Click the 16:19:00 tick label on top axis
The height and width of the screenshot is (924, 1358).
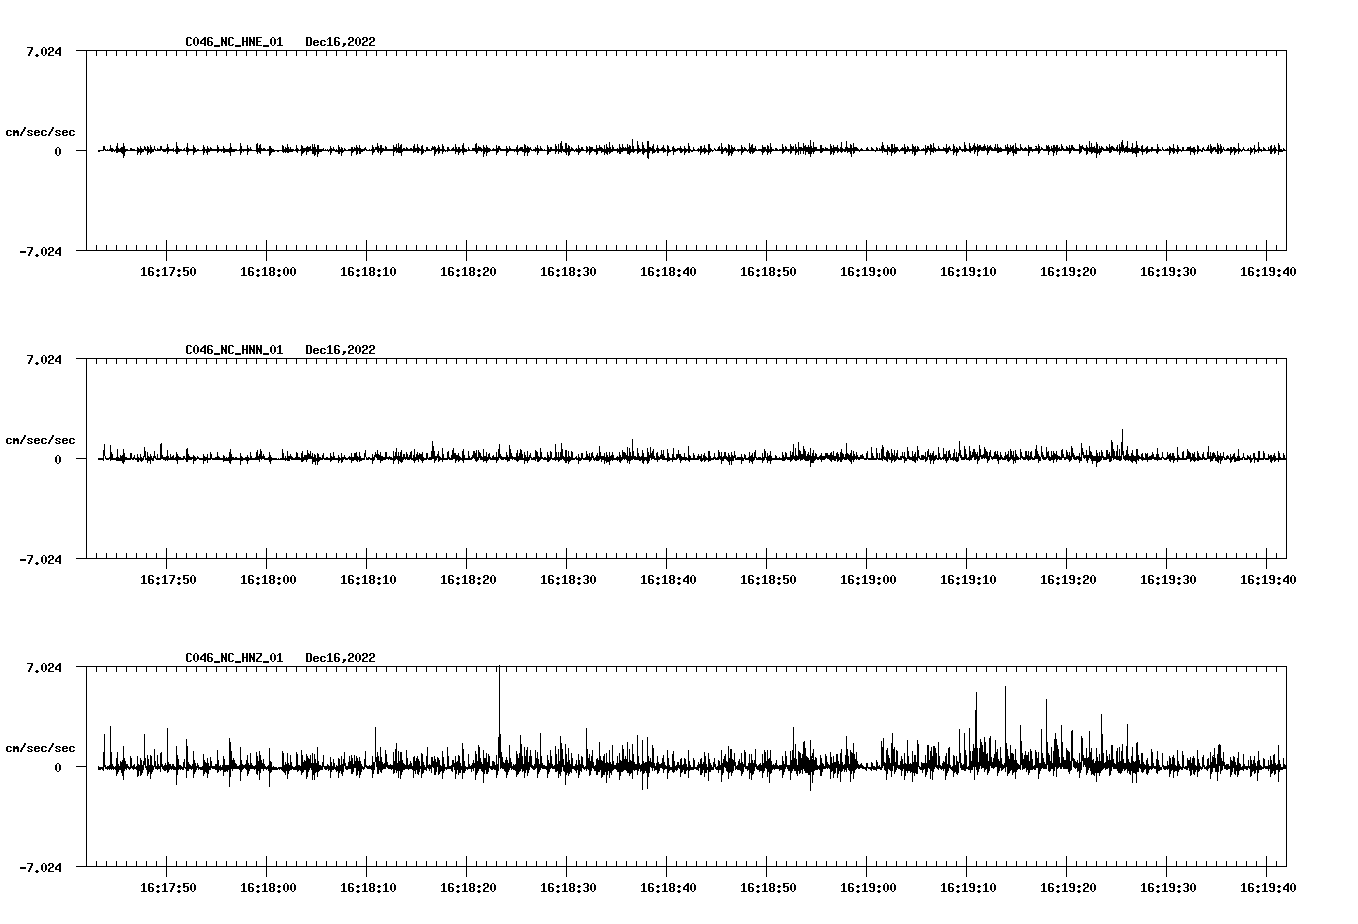point(868,270)
